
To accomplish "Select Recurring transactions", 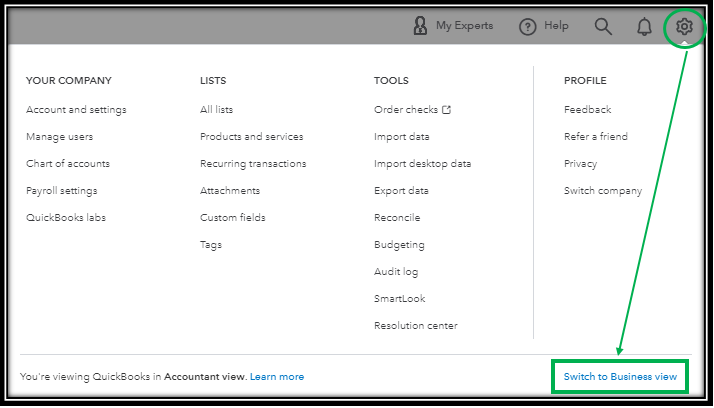I will pyautogui.click(x=253, y=163).
